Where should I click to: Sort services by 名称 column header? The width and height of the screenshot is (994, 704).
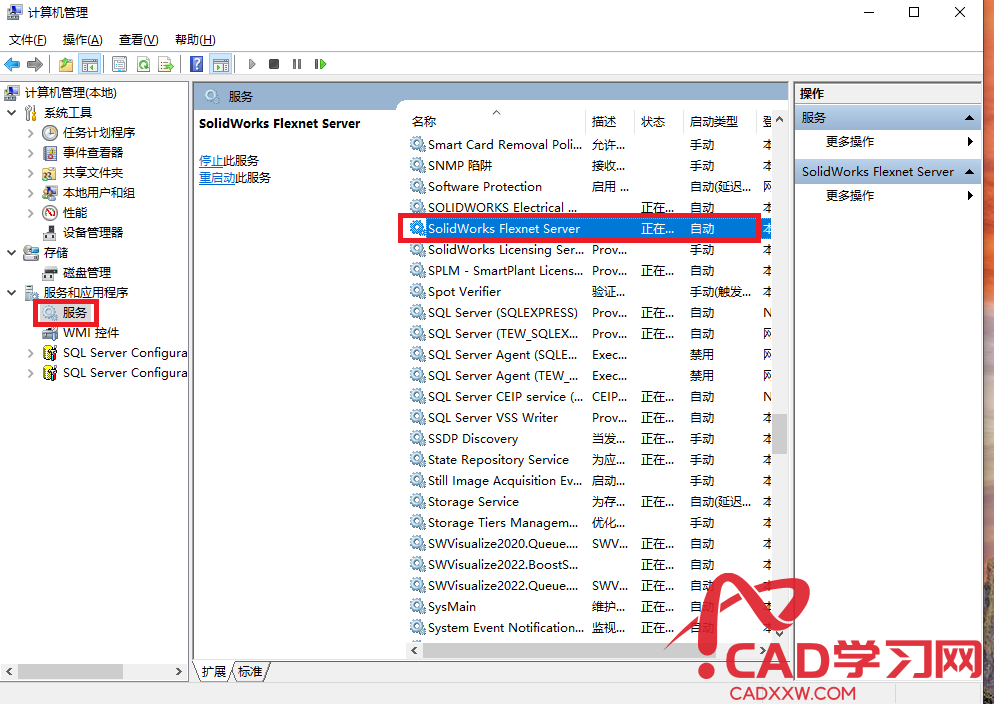496,121
